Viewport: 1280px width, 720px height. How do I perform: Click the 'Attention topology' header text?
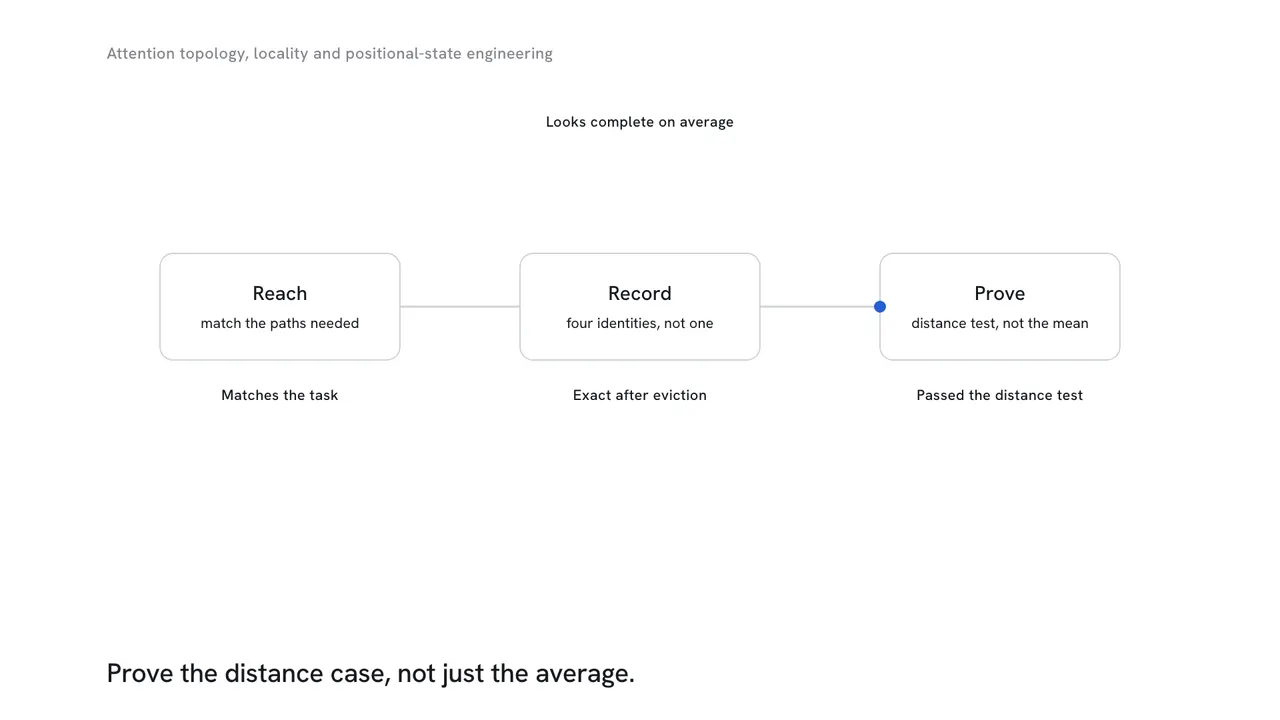[x=177, y=54]
